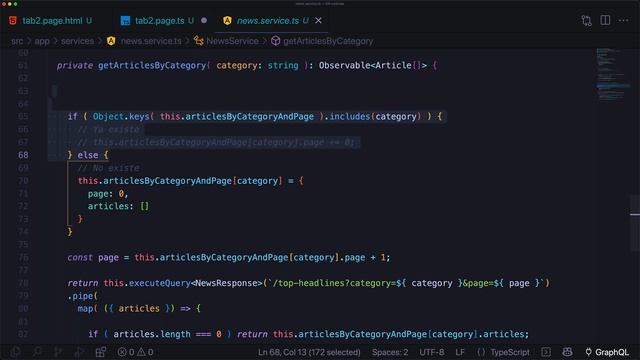640x360 pixels.
Task: Click the GraphQL status bar item
Action: coord(607,352)
